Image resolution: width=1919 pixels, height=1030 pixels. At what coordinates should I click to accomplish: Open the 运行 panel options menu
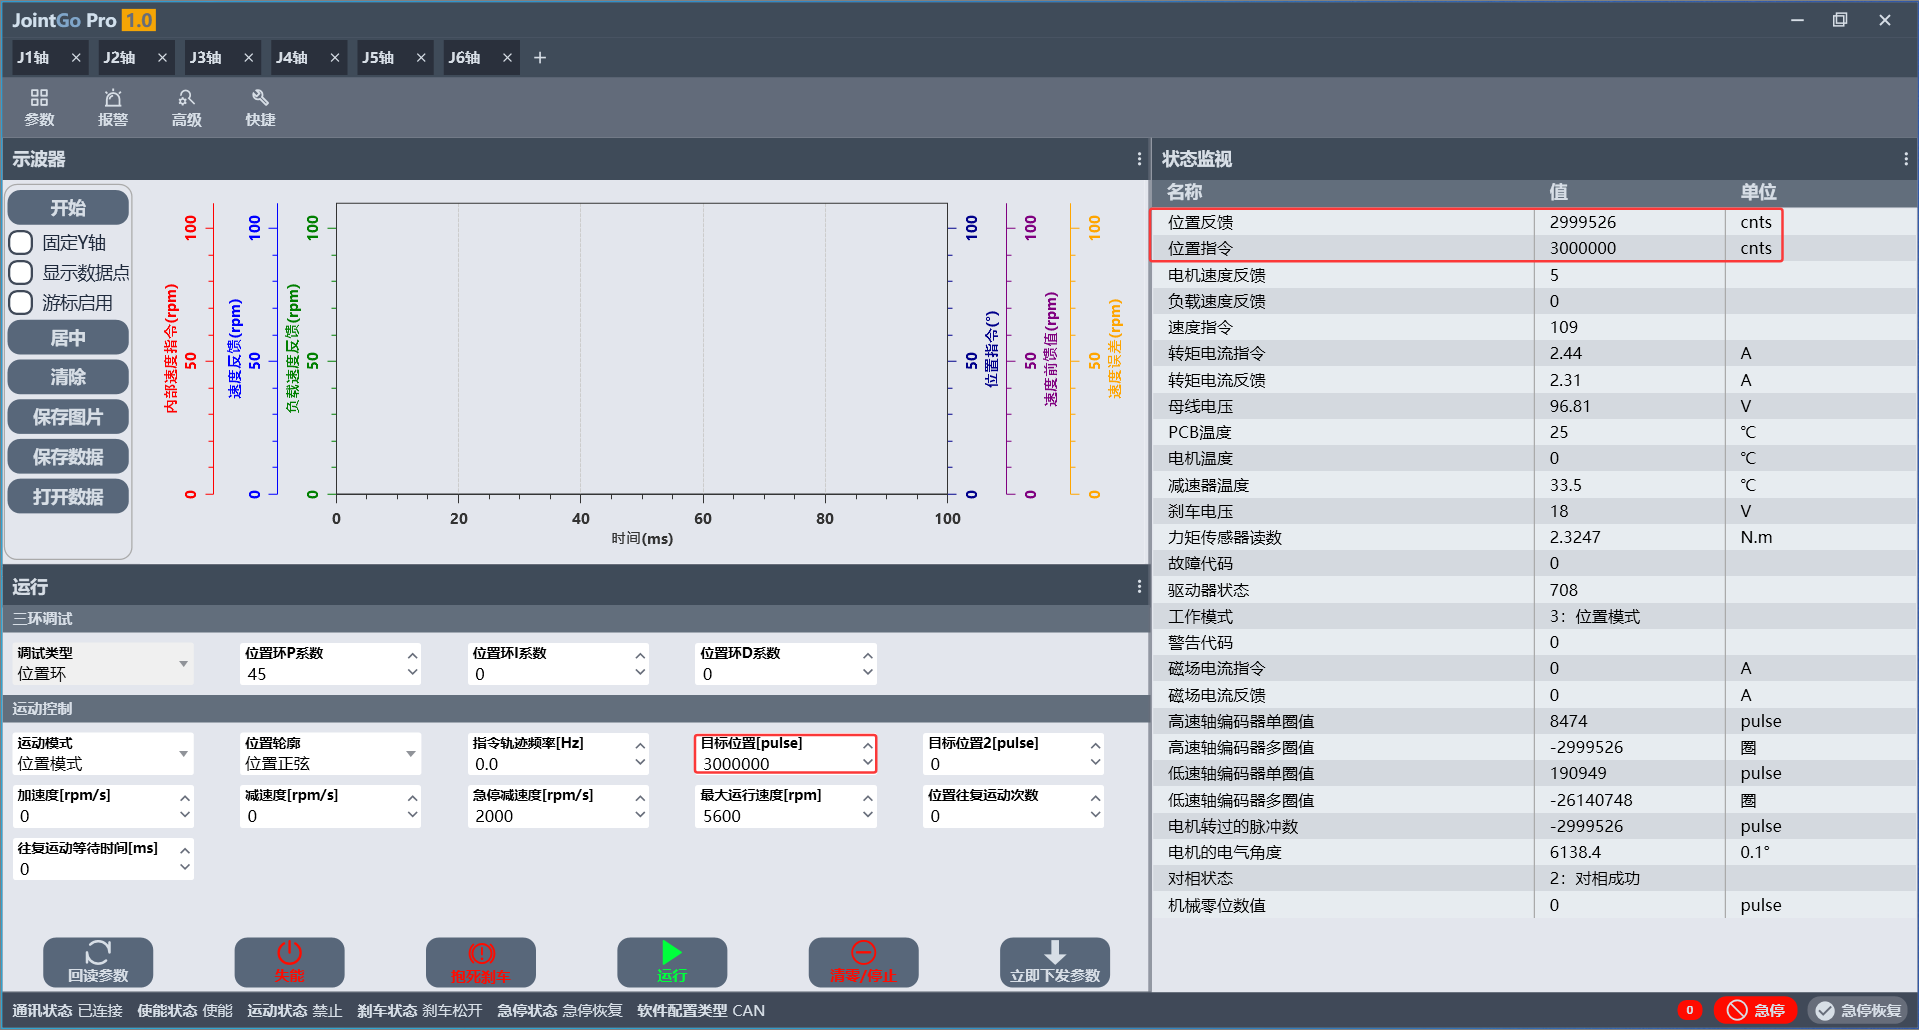pos(1139,587)
